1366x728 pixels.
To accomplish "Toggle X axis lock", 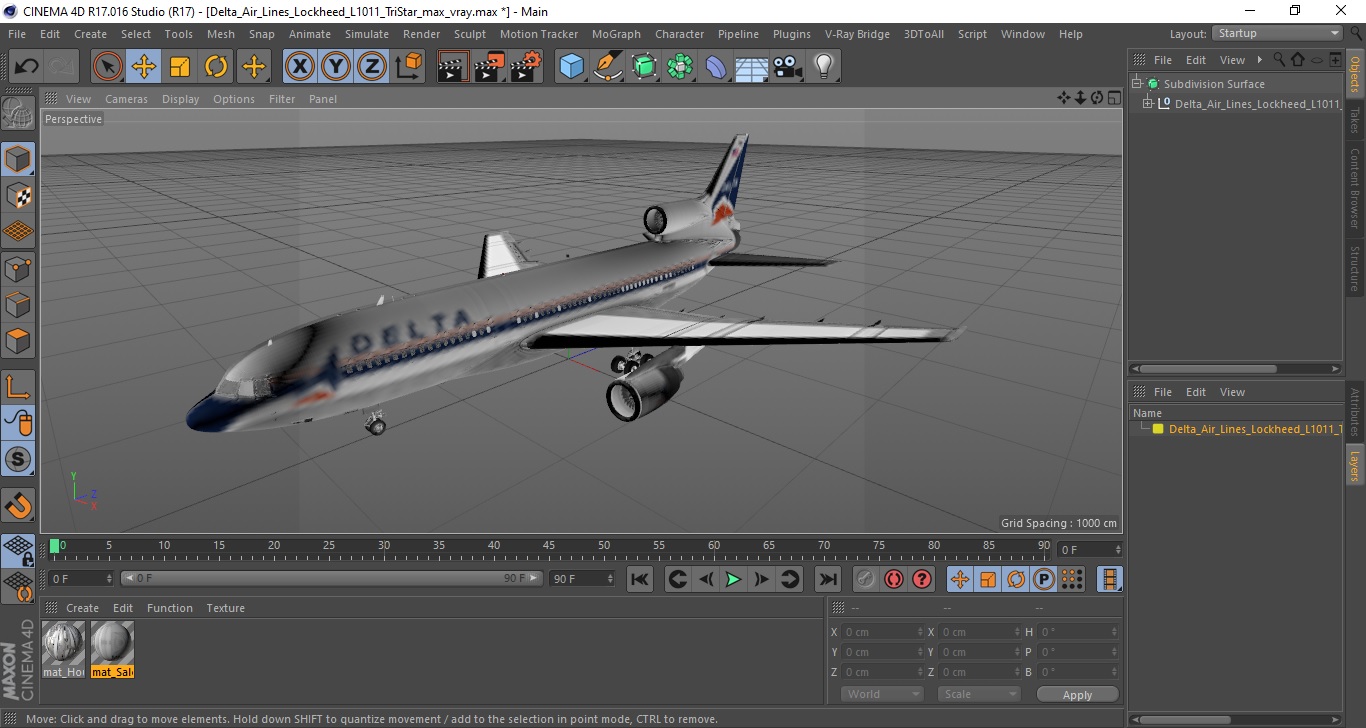I will coord(300,67).
